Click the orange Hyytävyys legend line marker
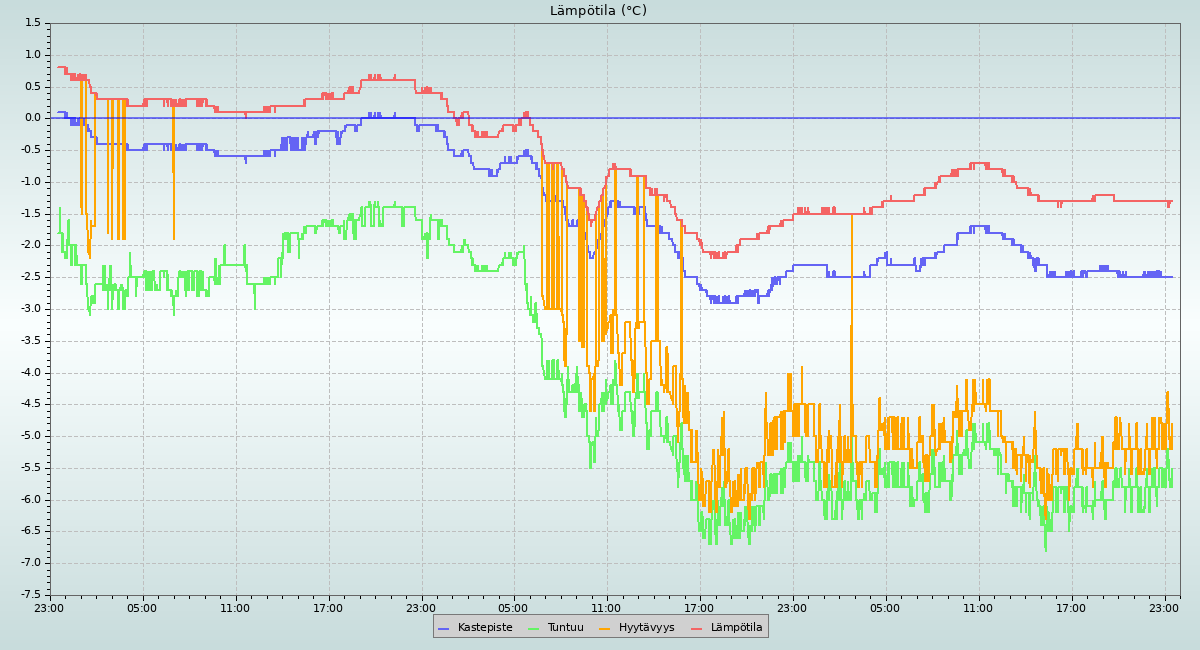Image resolution: width=1200 pixels, height=650 pixels. tap(605, 627)
